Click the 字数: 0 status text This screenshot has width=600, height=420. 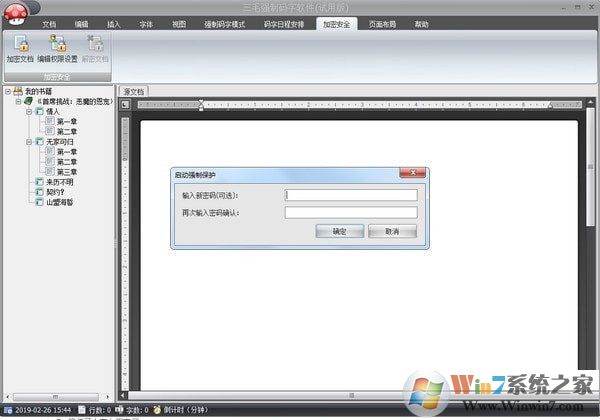[137, 410]
